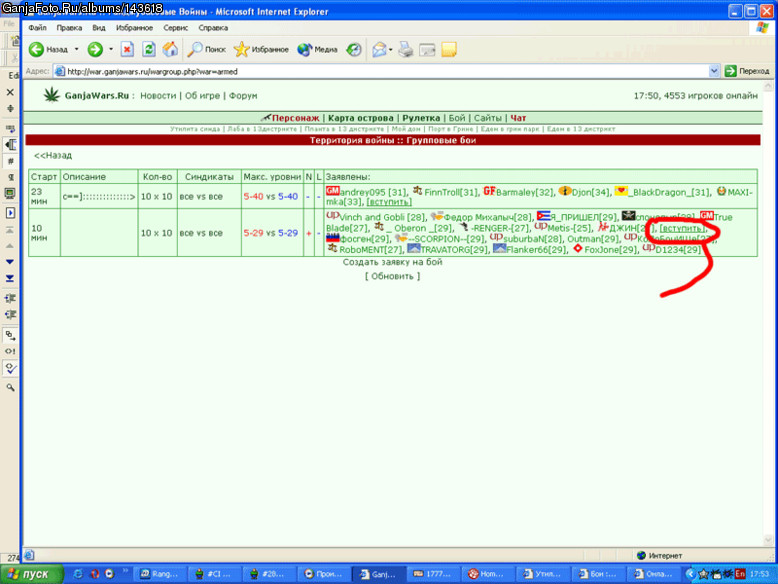Click the Internet Explorer quick launch icon

(78, 574)
